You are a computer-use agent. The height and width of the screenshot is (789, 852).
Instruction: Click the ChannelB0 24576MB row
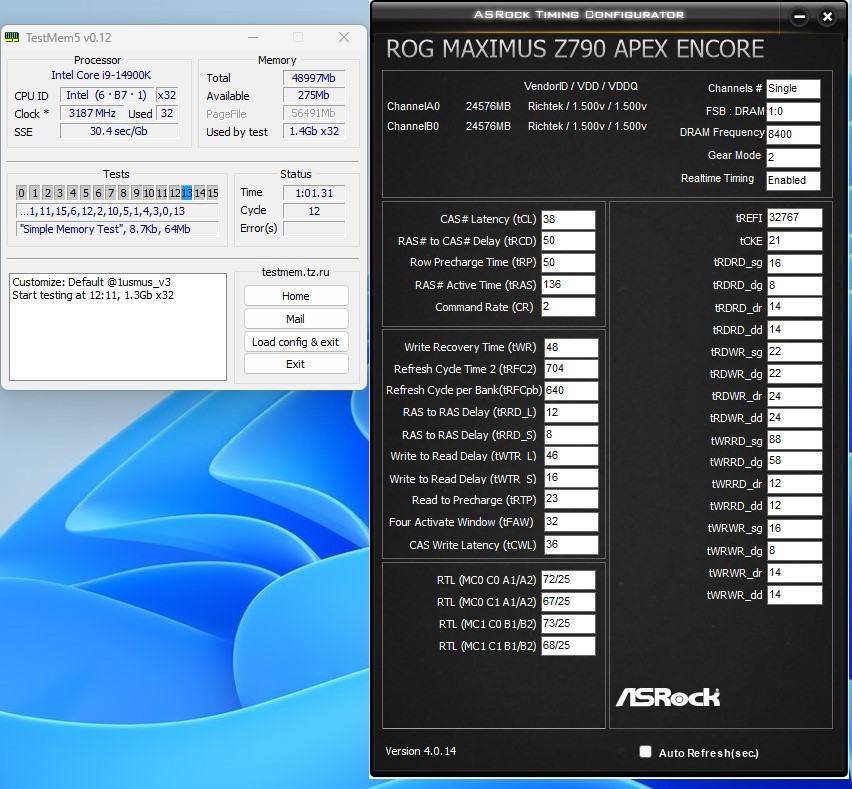pyautogui.click(x=517, y=126)
